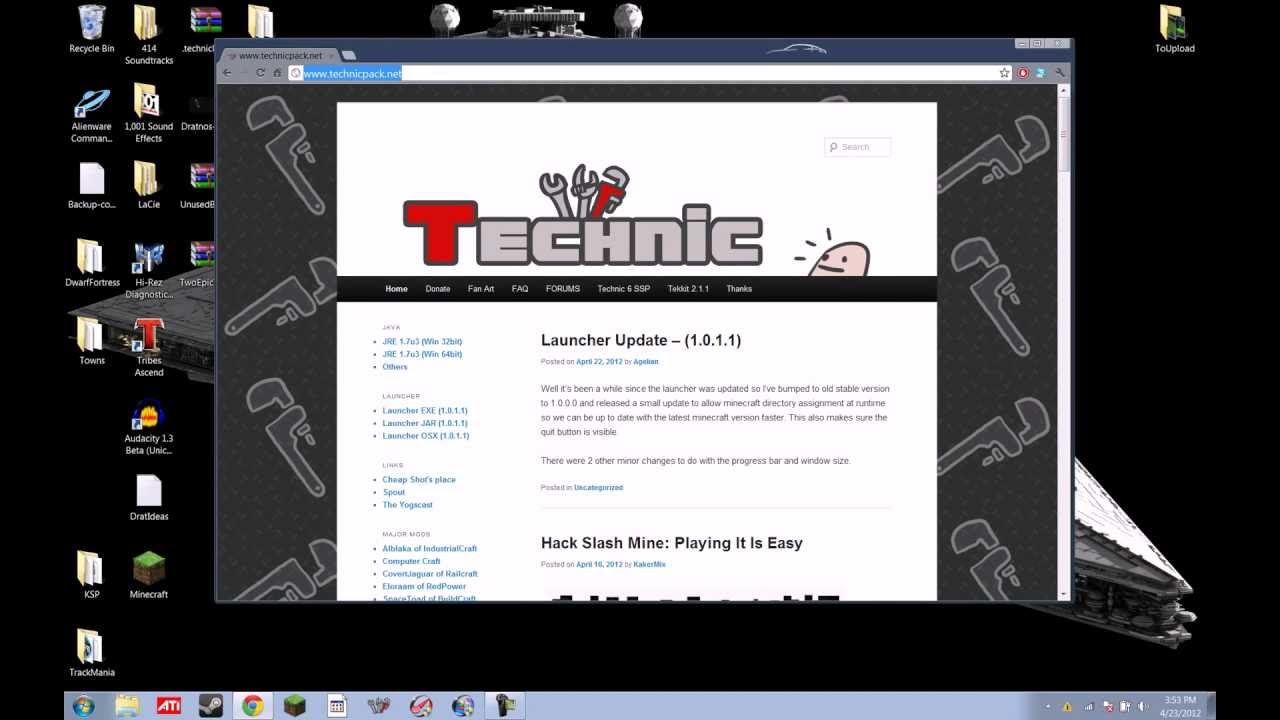Image resolution: width=1280 pixels, height=720 pixels.
Task: Click JRE 1.7u3 (Win 64bit) link
Action: pyautogui.click(x=422, y=354)
